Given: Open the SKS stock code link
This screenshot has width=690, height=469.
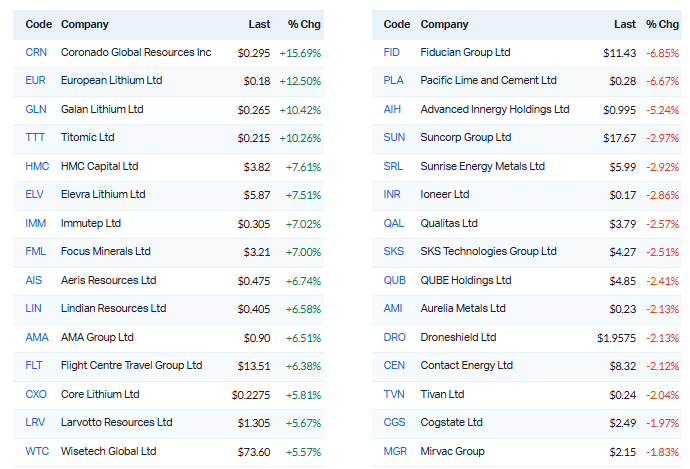Looking at the screenshot, I should coord(393,251).
